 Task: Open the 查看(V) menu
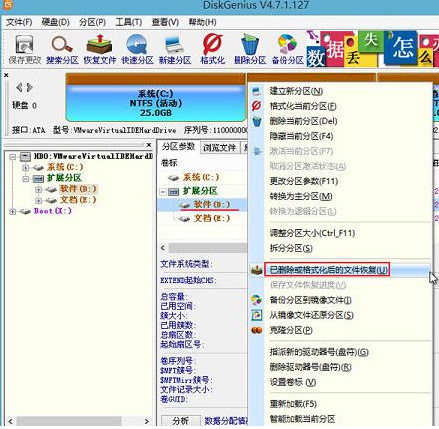165,22
